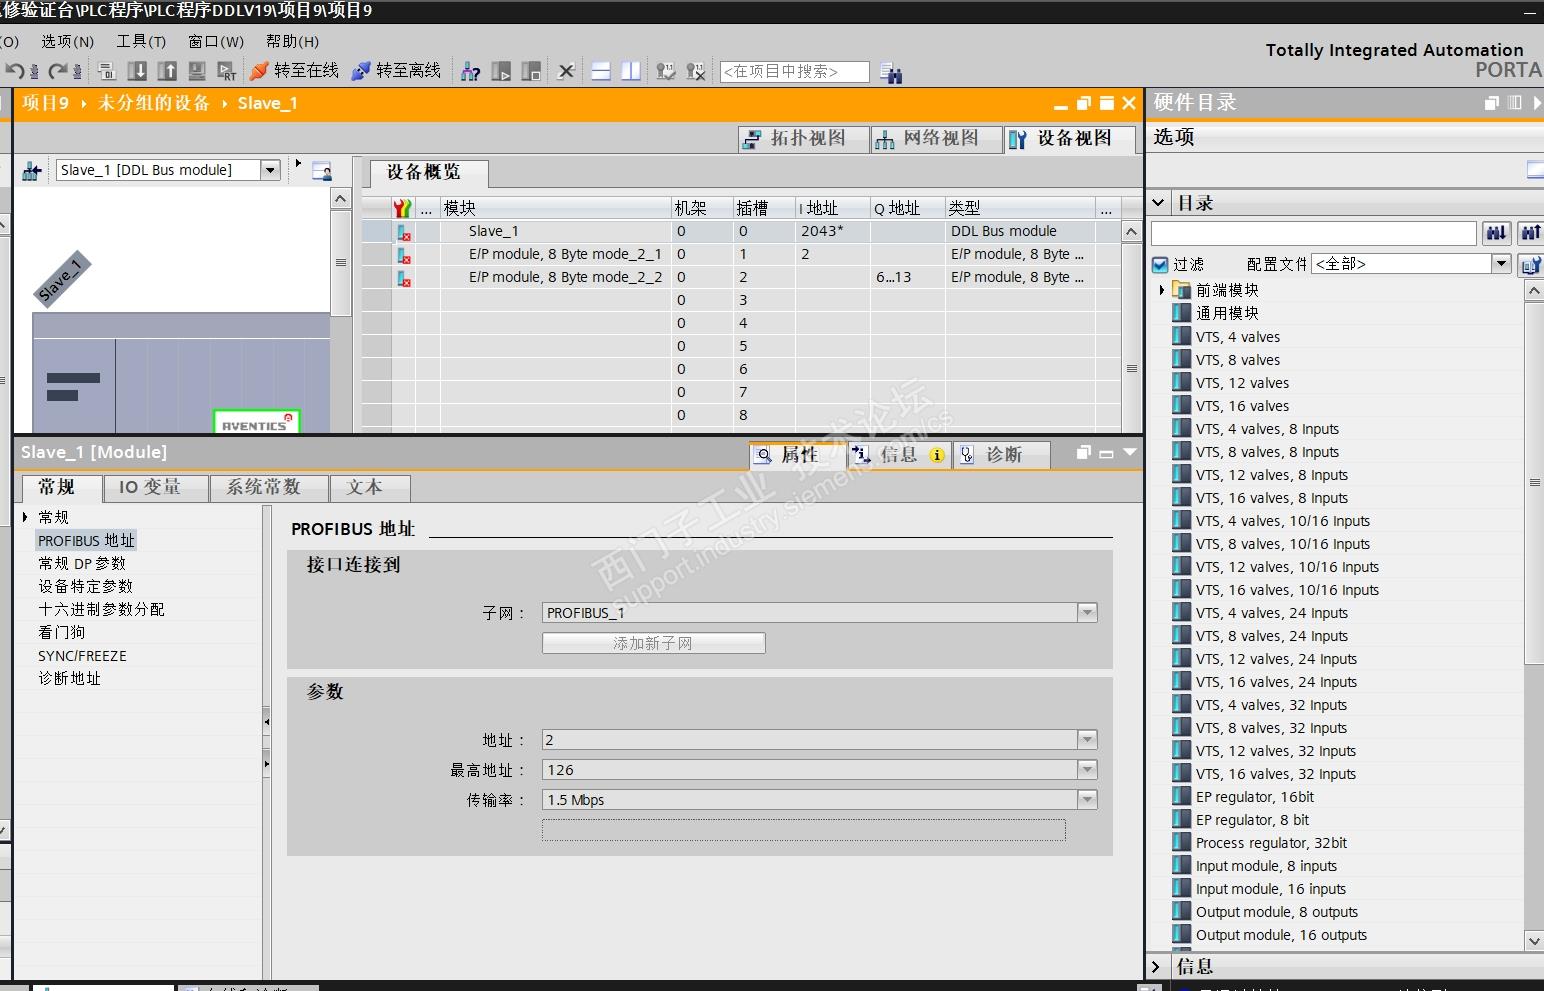Search downward in hardware catalog
The height and width of the screenshot is (991, 1544).
[x=1496, y=233]
